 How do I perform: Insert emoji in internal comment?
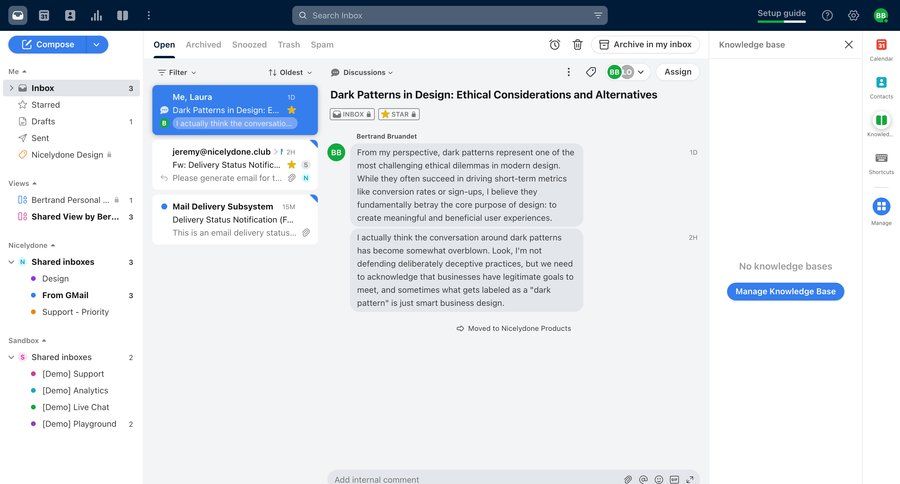[659, 479]
